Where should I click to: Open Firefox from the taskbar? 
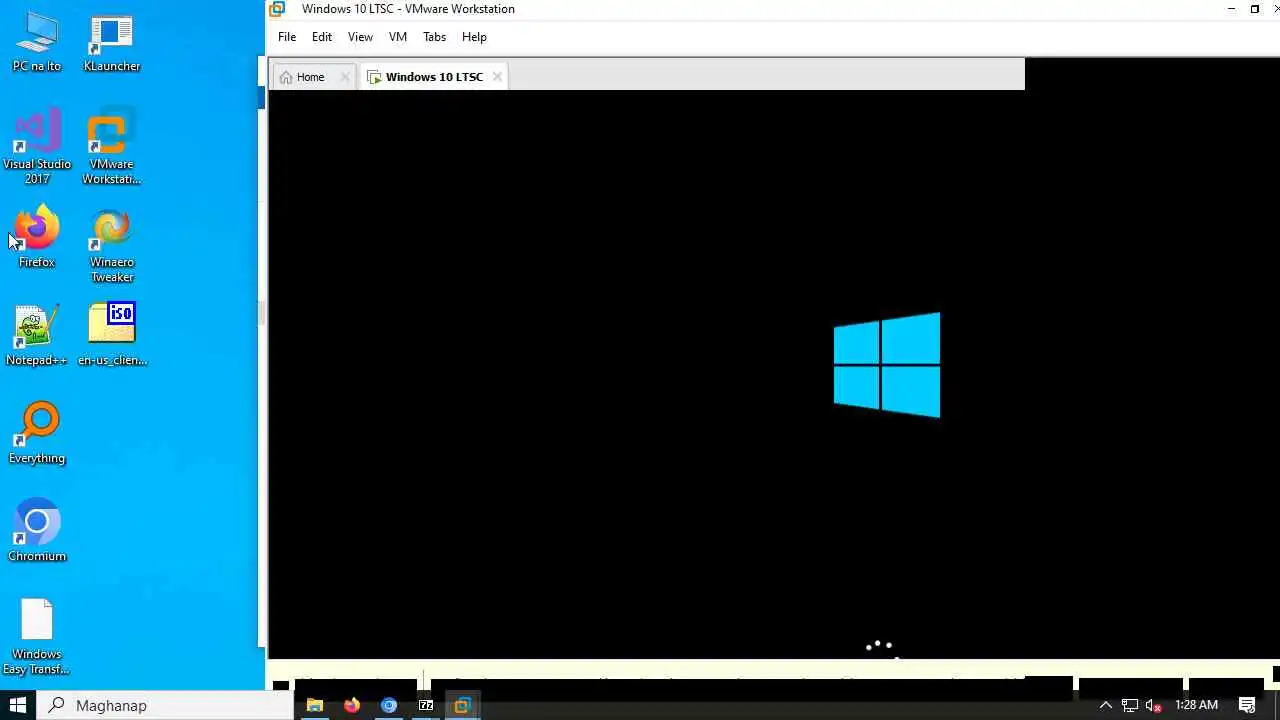click(352, 705)
